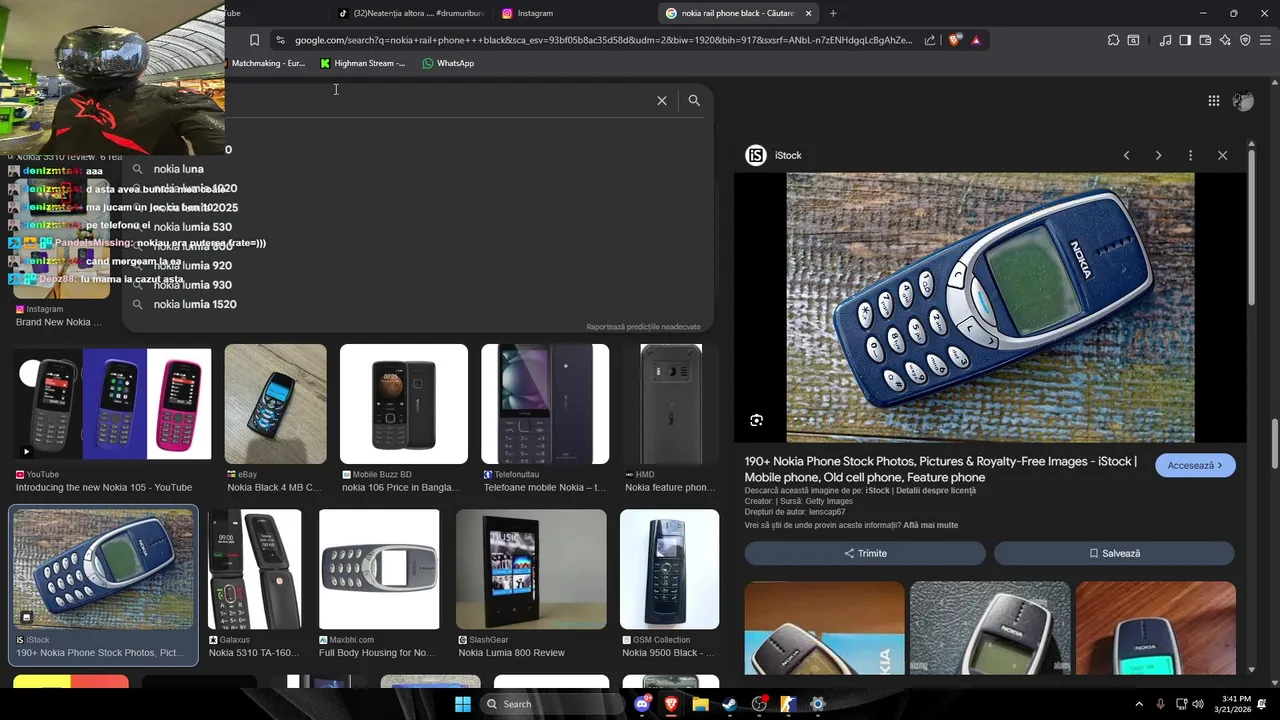
Task: Close the nokia rail phone black tab
Action: point(808,13)
